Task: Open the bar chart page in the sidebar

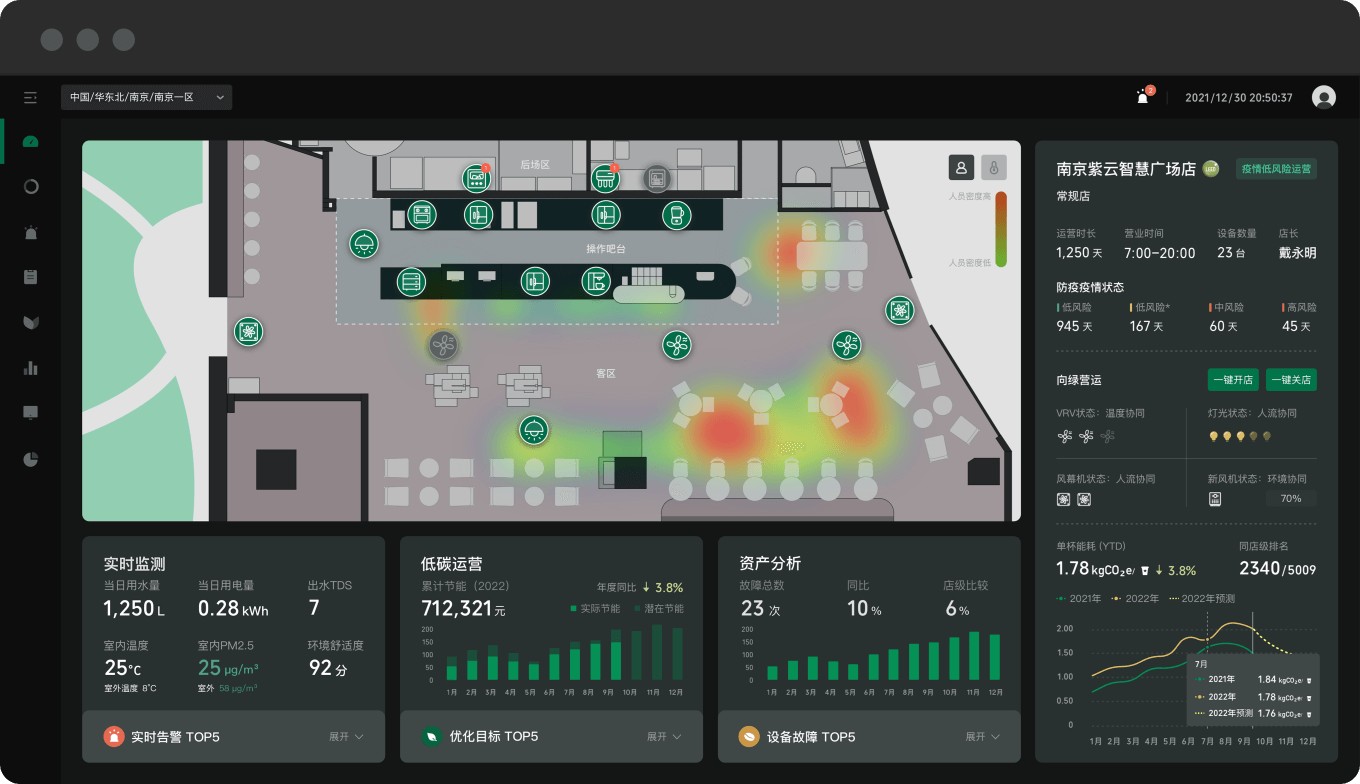Action: pos(30,367)
